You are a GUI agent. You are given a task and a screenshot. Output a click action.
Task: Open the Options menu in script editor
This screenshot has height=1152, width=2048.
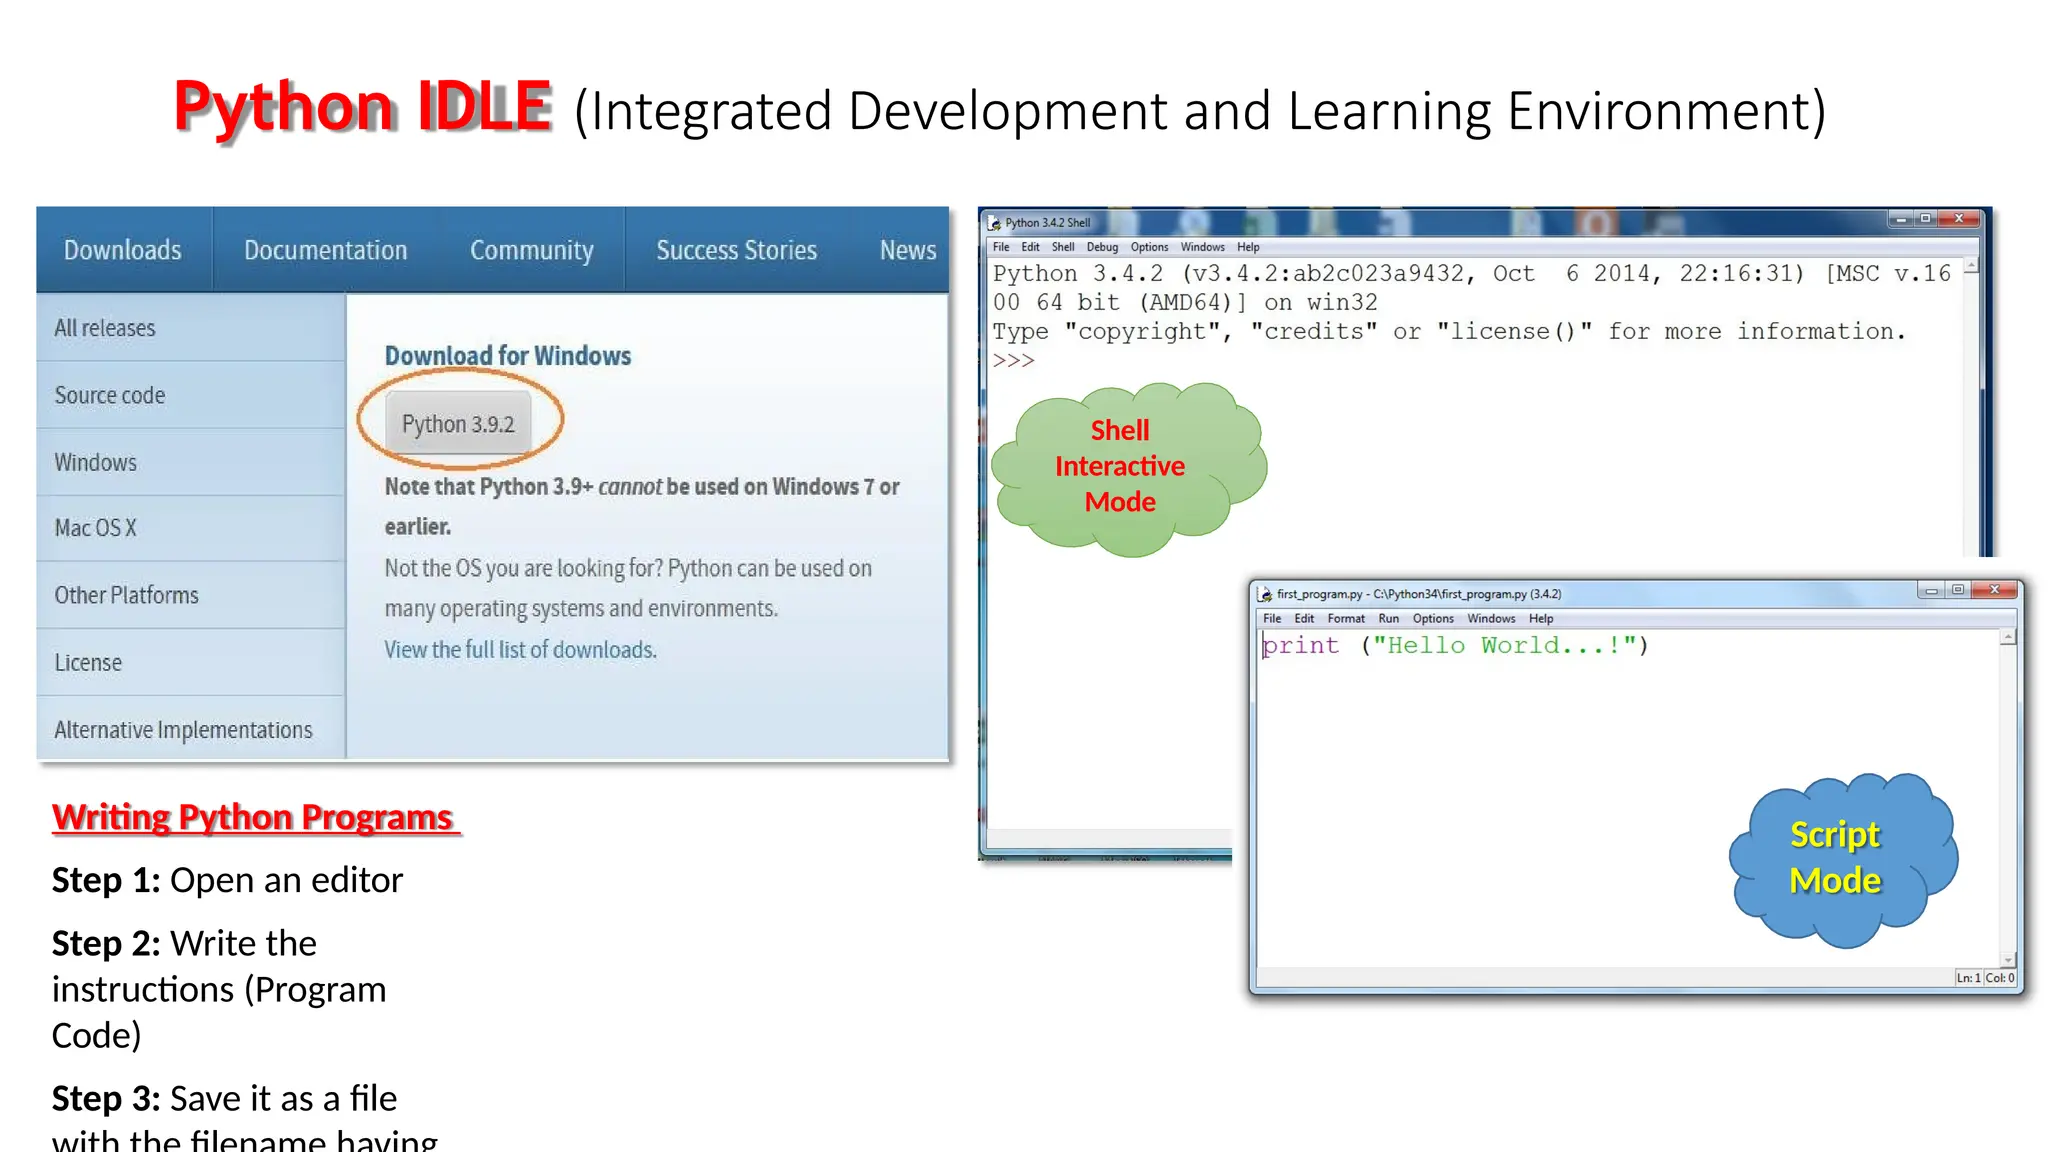(1432, 619)
